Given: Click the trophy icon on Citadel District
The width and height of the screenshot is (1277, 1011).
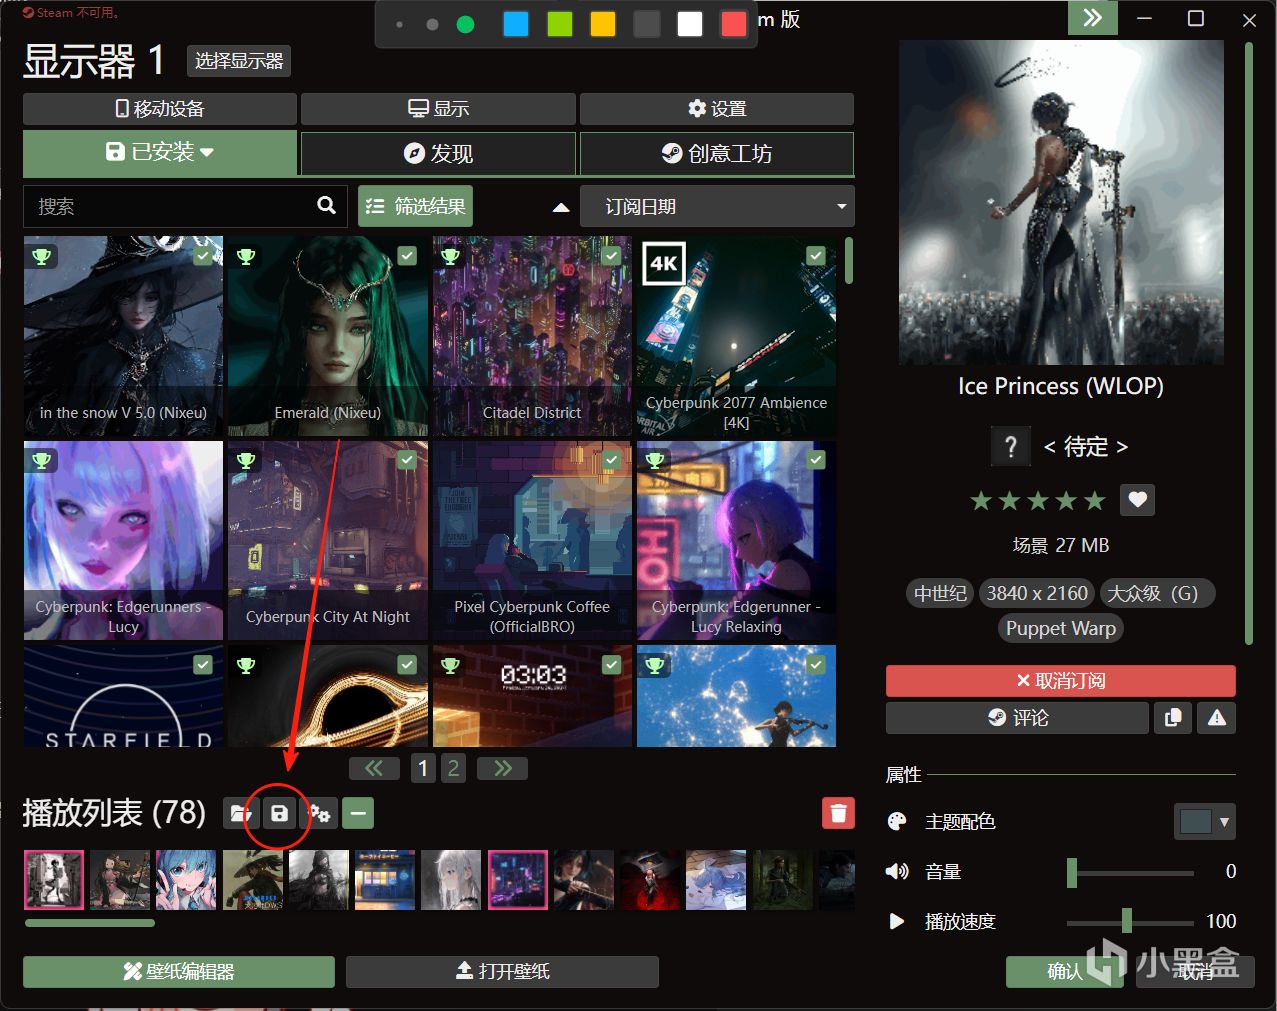Looking at the screenshot, I should [450, 256].
